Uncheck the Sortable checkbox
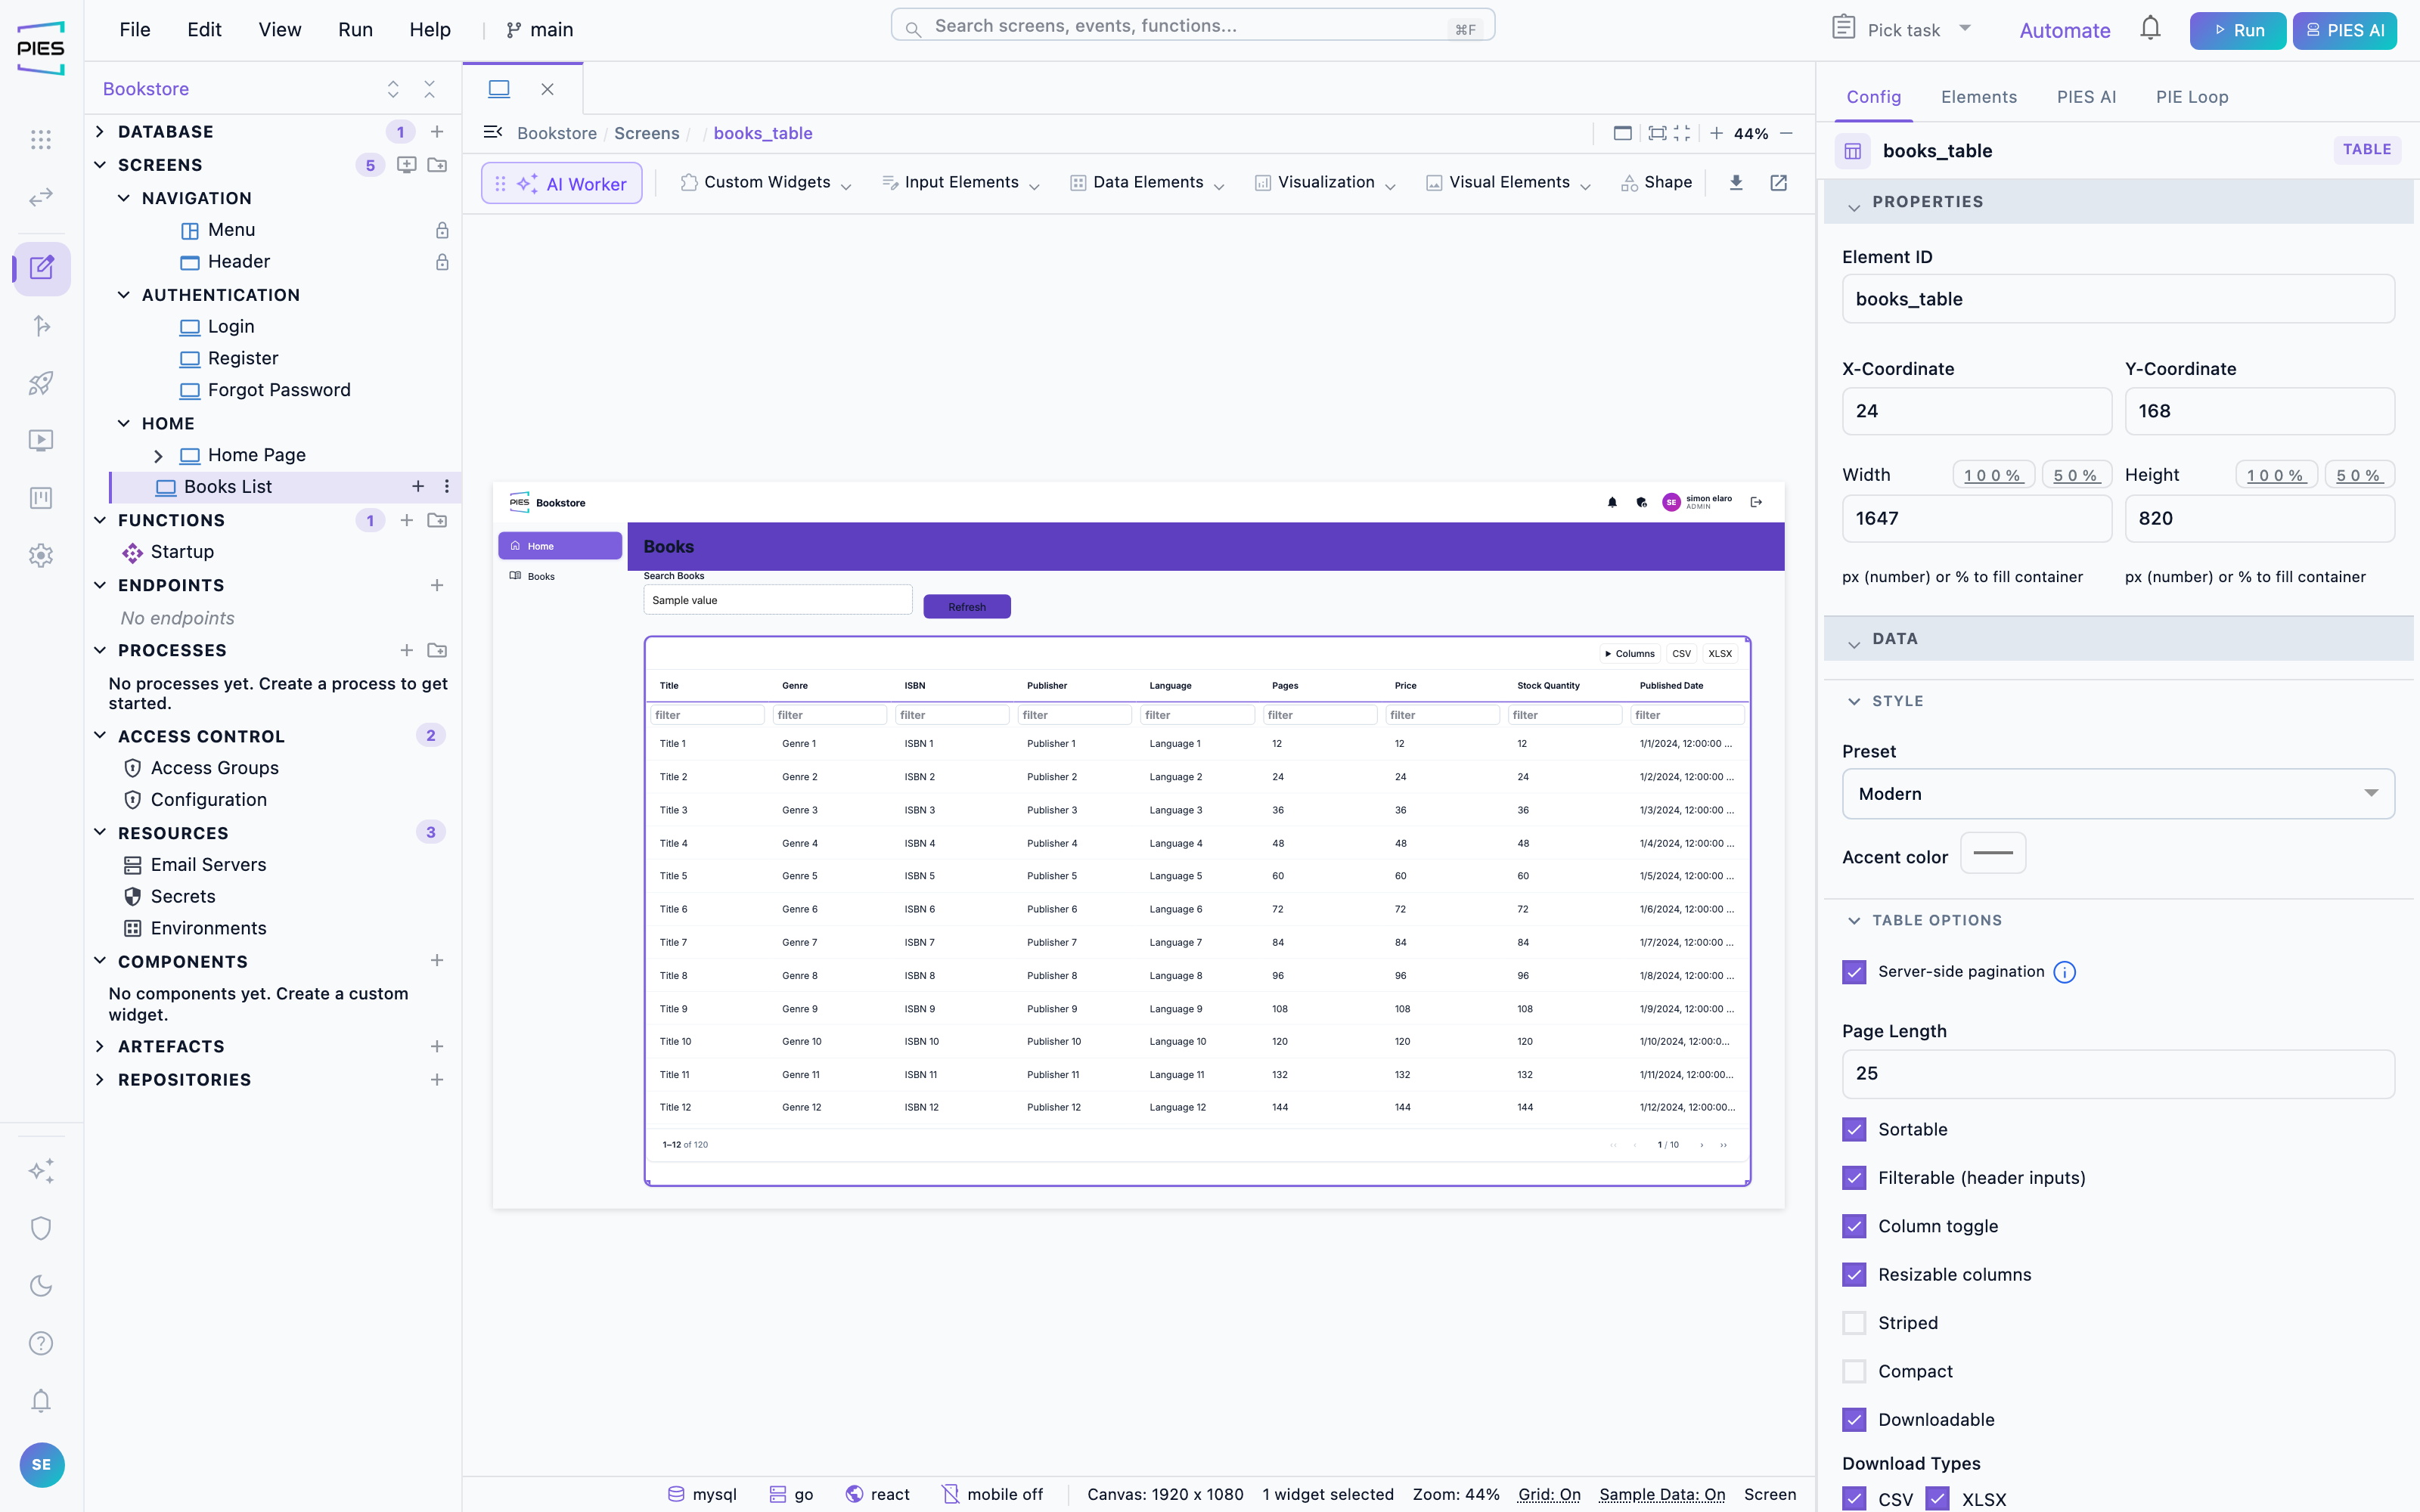This screenshot has height=1512, width=2420. (1854, 1129)
